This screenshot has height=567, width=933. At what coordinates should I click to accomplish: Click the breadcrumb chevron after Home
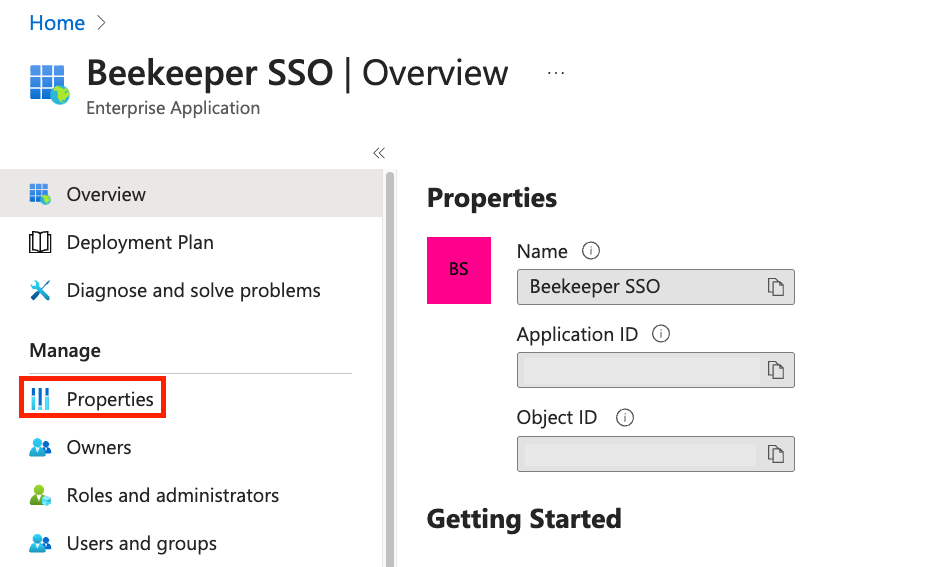point(101,23)
